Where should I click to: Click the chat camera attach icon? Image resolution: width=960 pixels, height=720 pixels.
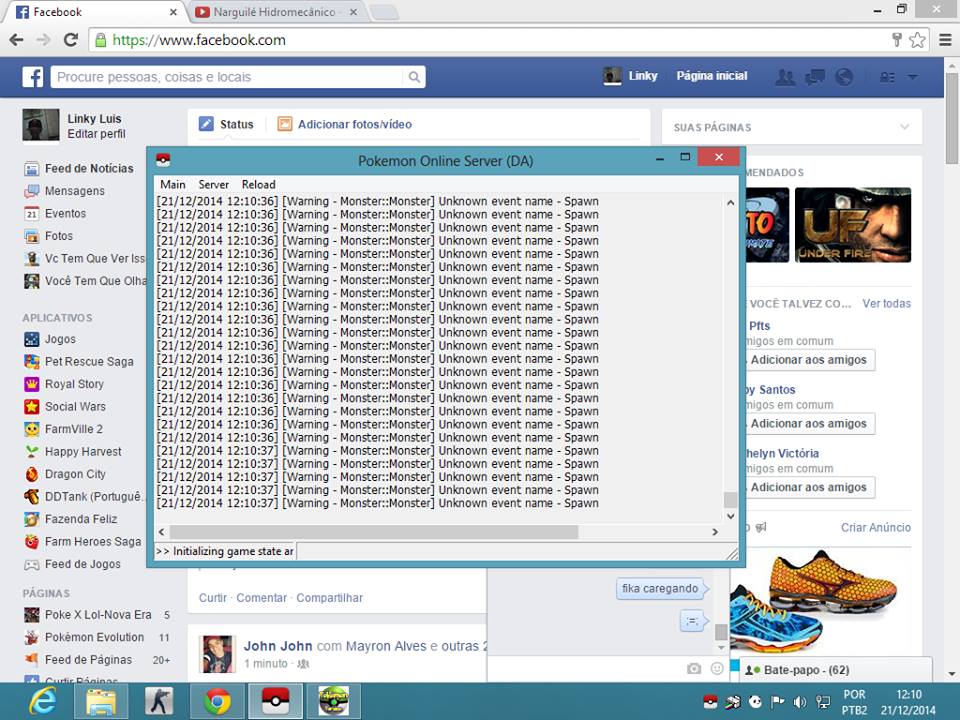(x=694, y=669)
